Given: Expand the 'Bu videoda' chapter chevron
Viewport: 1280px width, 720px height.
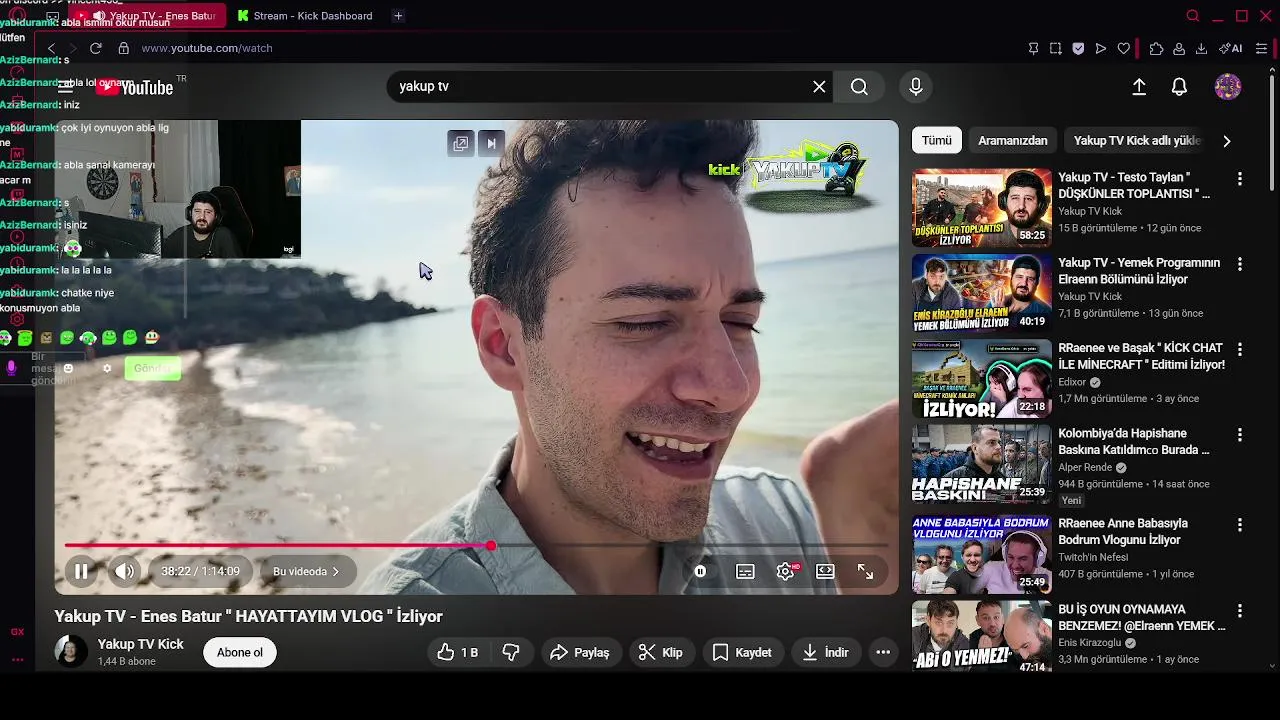Looking at the screenshot, I should [x=335, y=572].
